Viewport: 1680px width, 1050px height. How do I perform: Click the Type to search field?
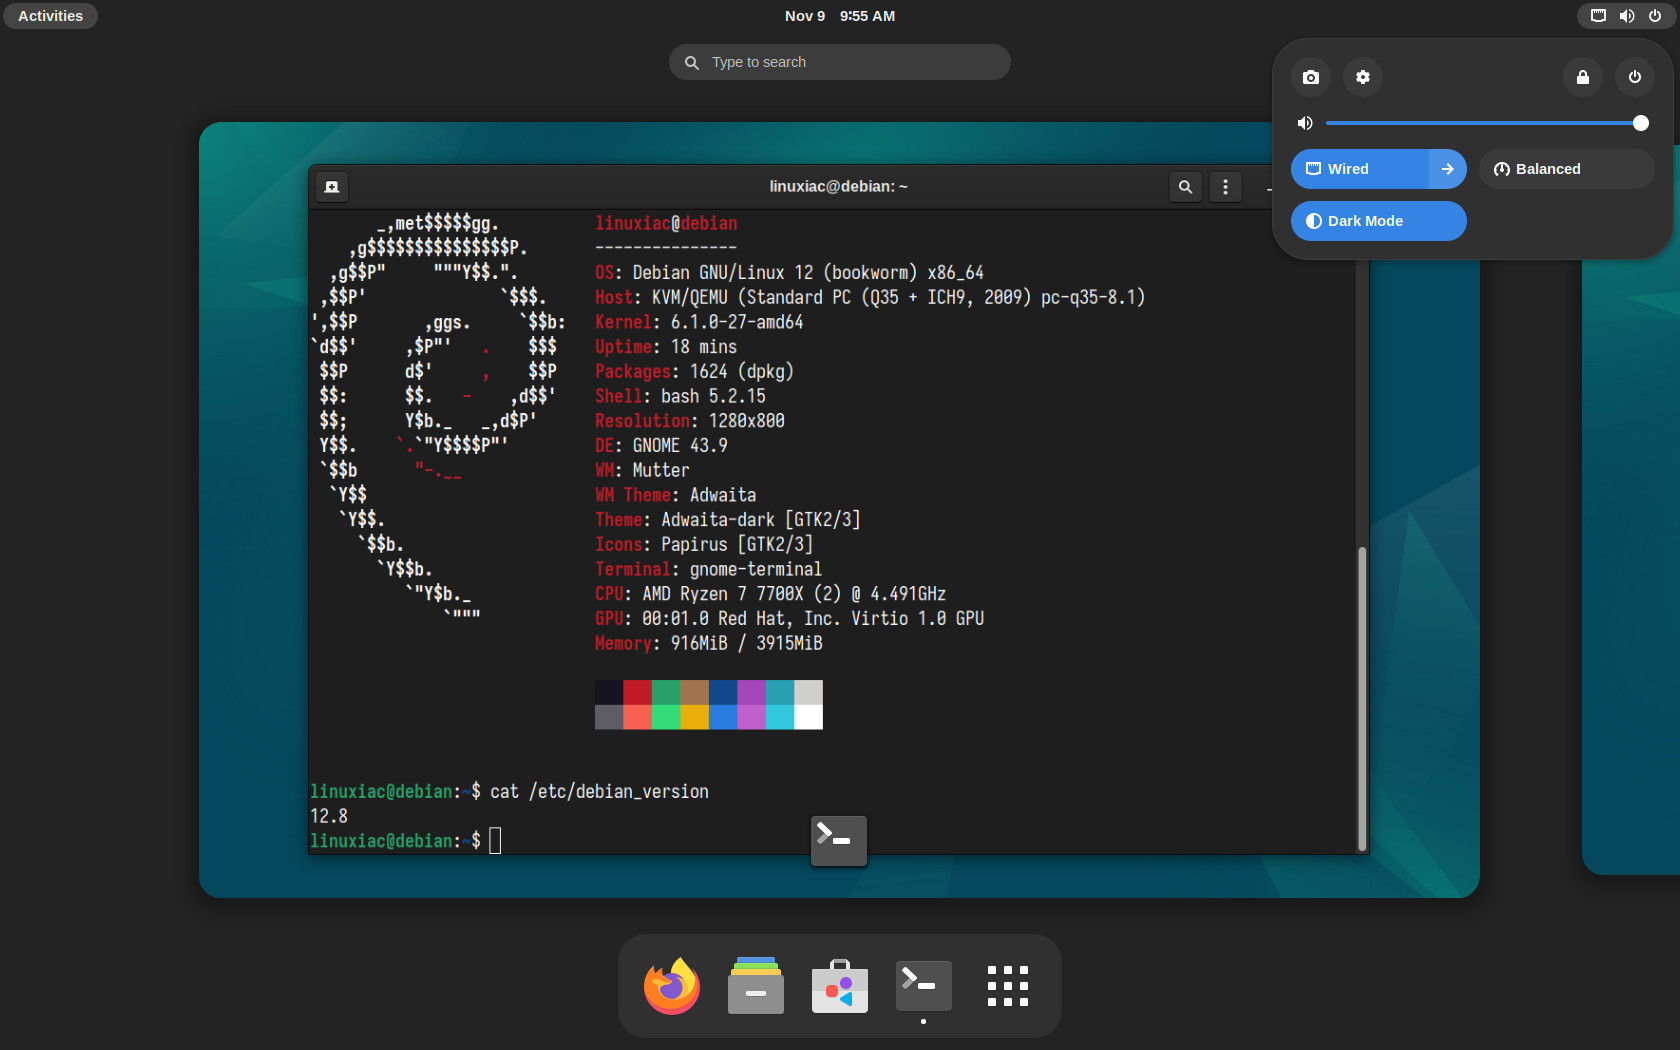pos(840,62)
